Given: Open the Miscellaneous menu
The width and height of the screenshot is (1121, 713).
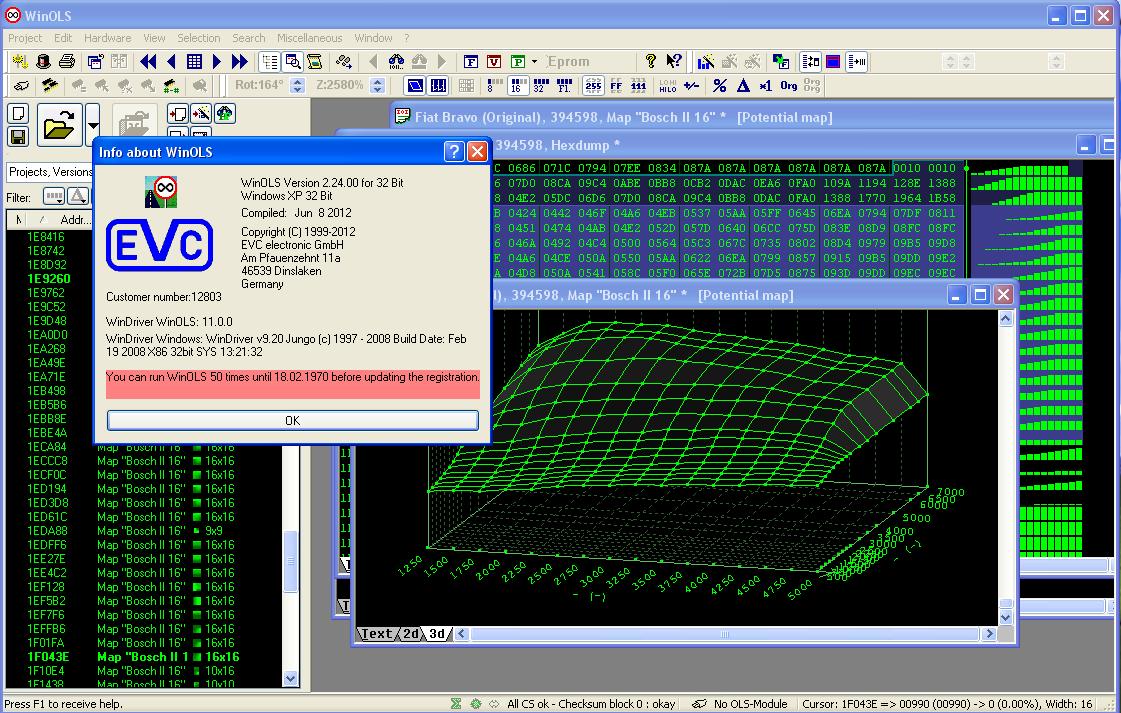Looking at the screenshot, I should [x=310, y=38].
